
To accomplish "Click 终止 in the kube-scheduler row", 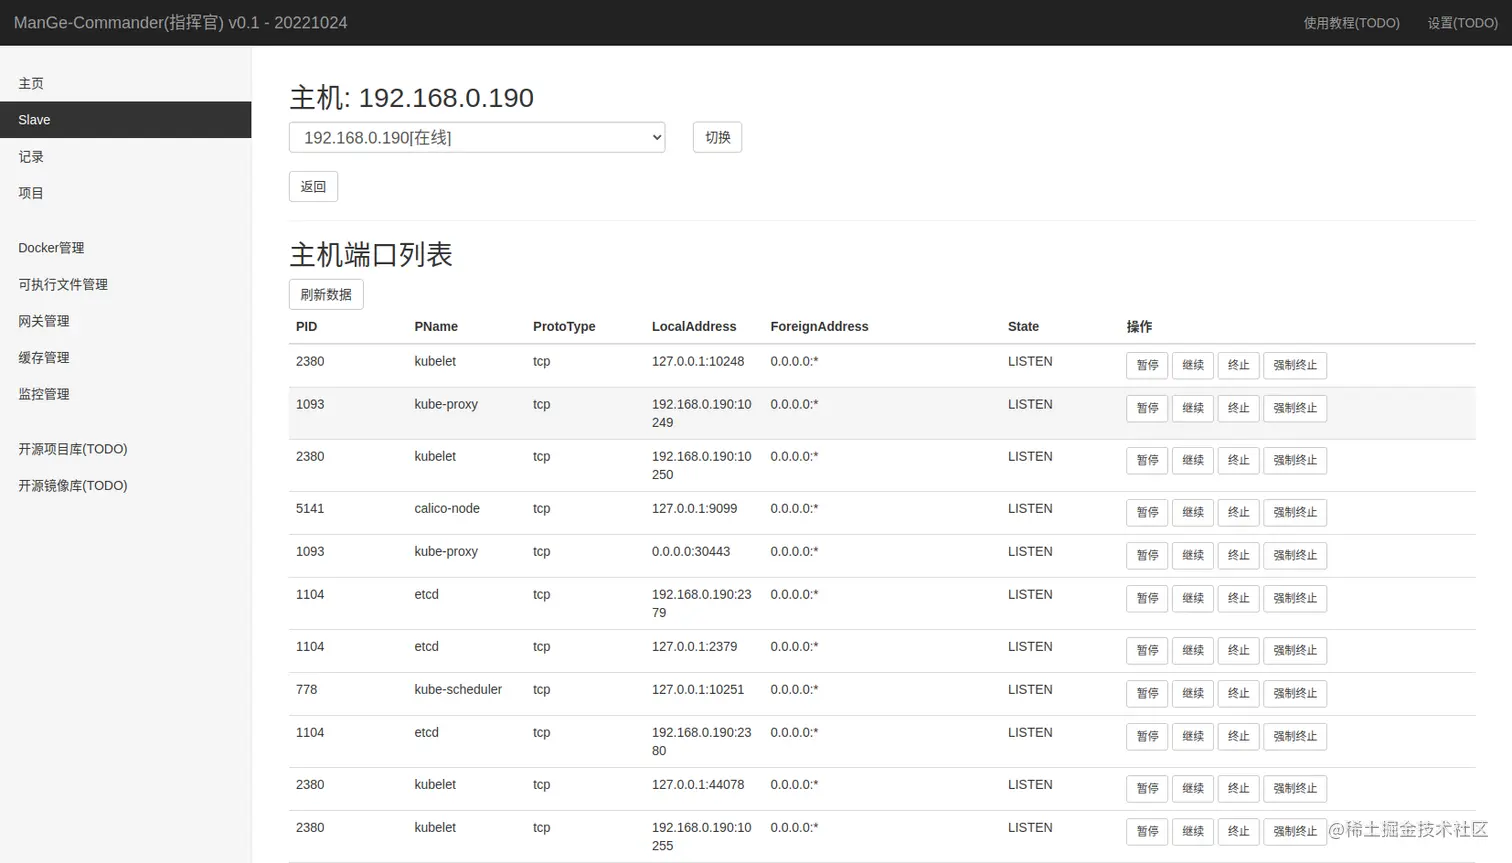I will tap(1239, 693).
